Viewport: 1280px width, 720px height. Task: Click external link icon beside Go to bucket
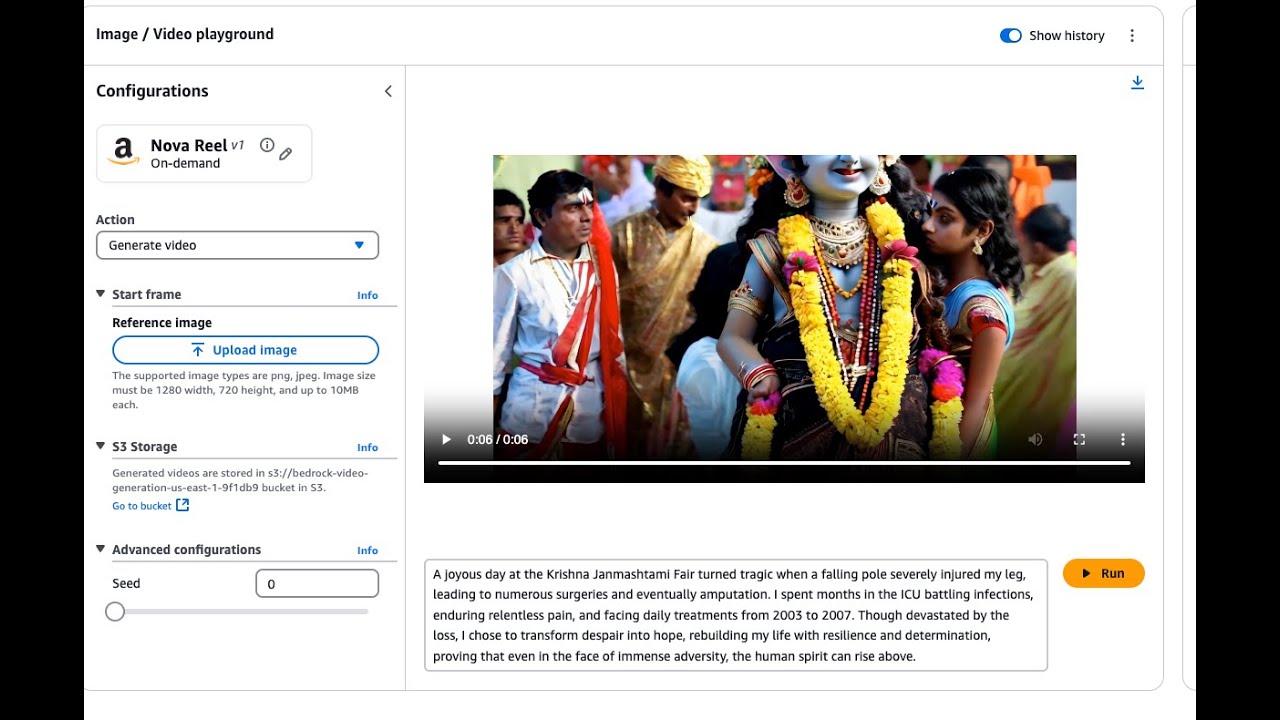pyautogui.click(x=183, y=506)
